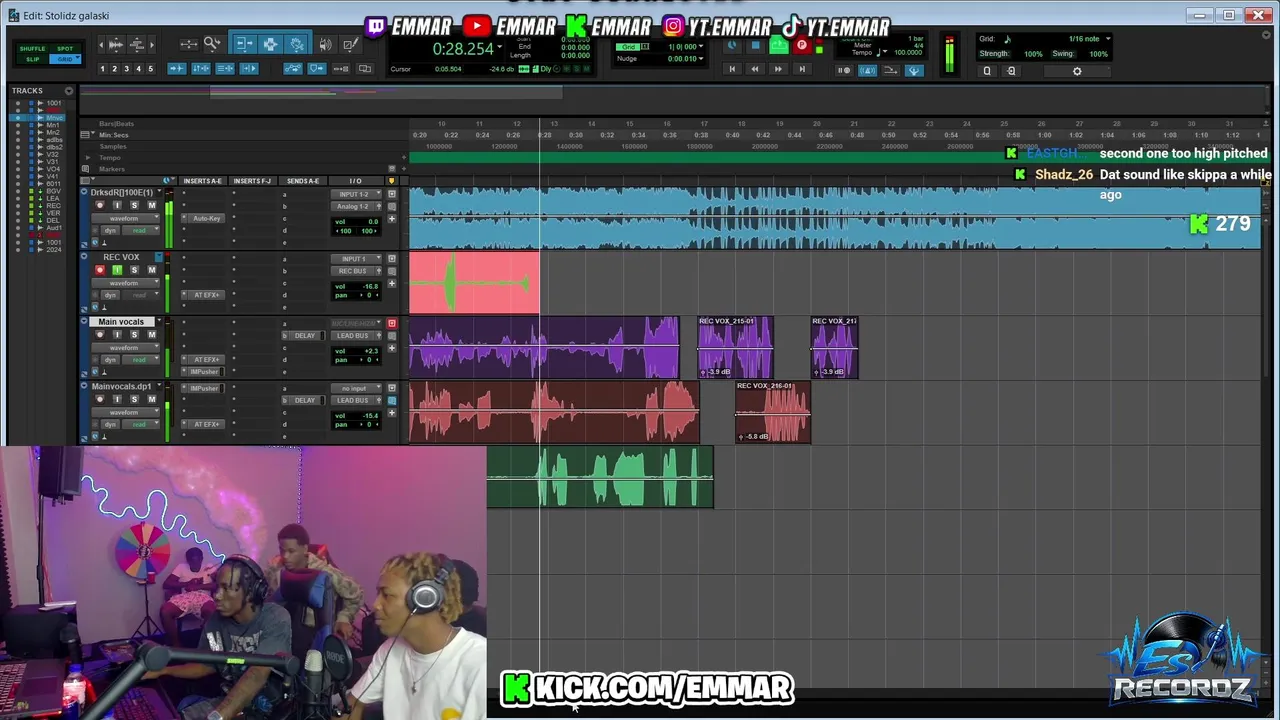Mute the DrksdR 100E(1) track

[x=151, y=205]
